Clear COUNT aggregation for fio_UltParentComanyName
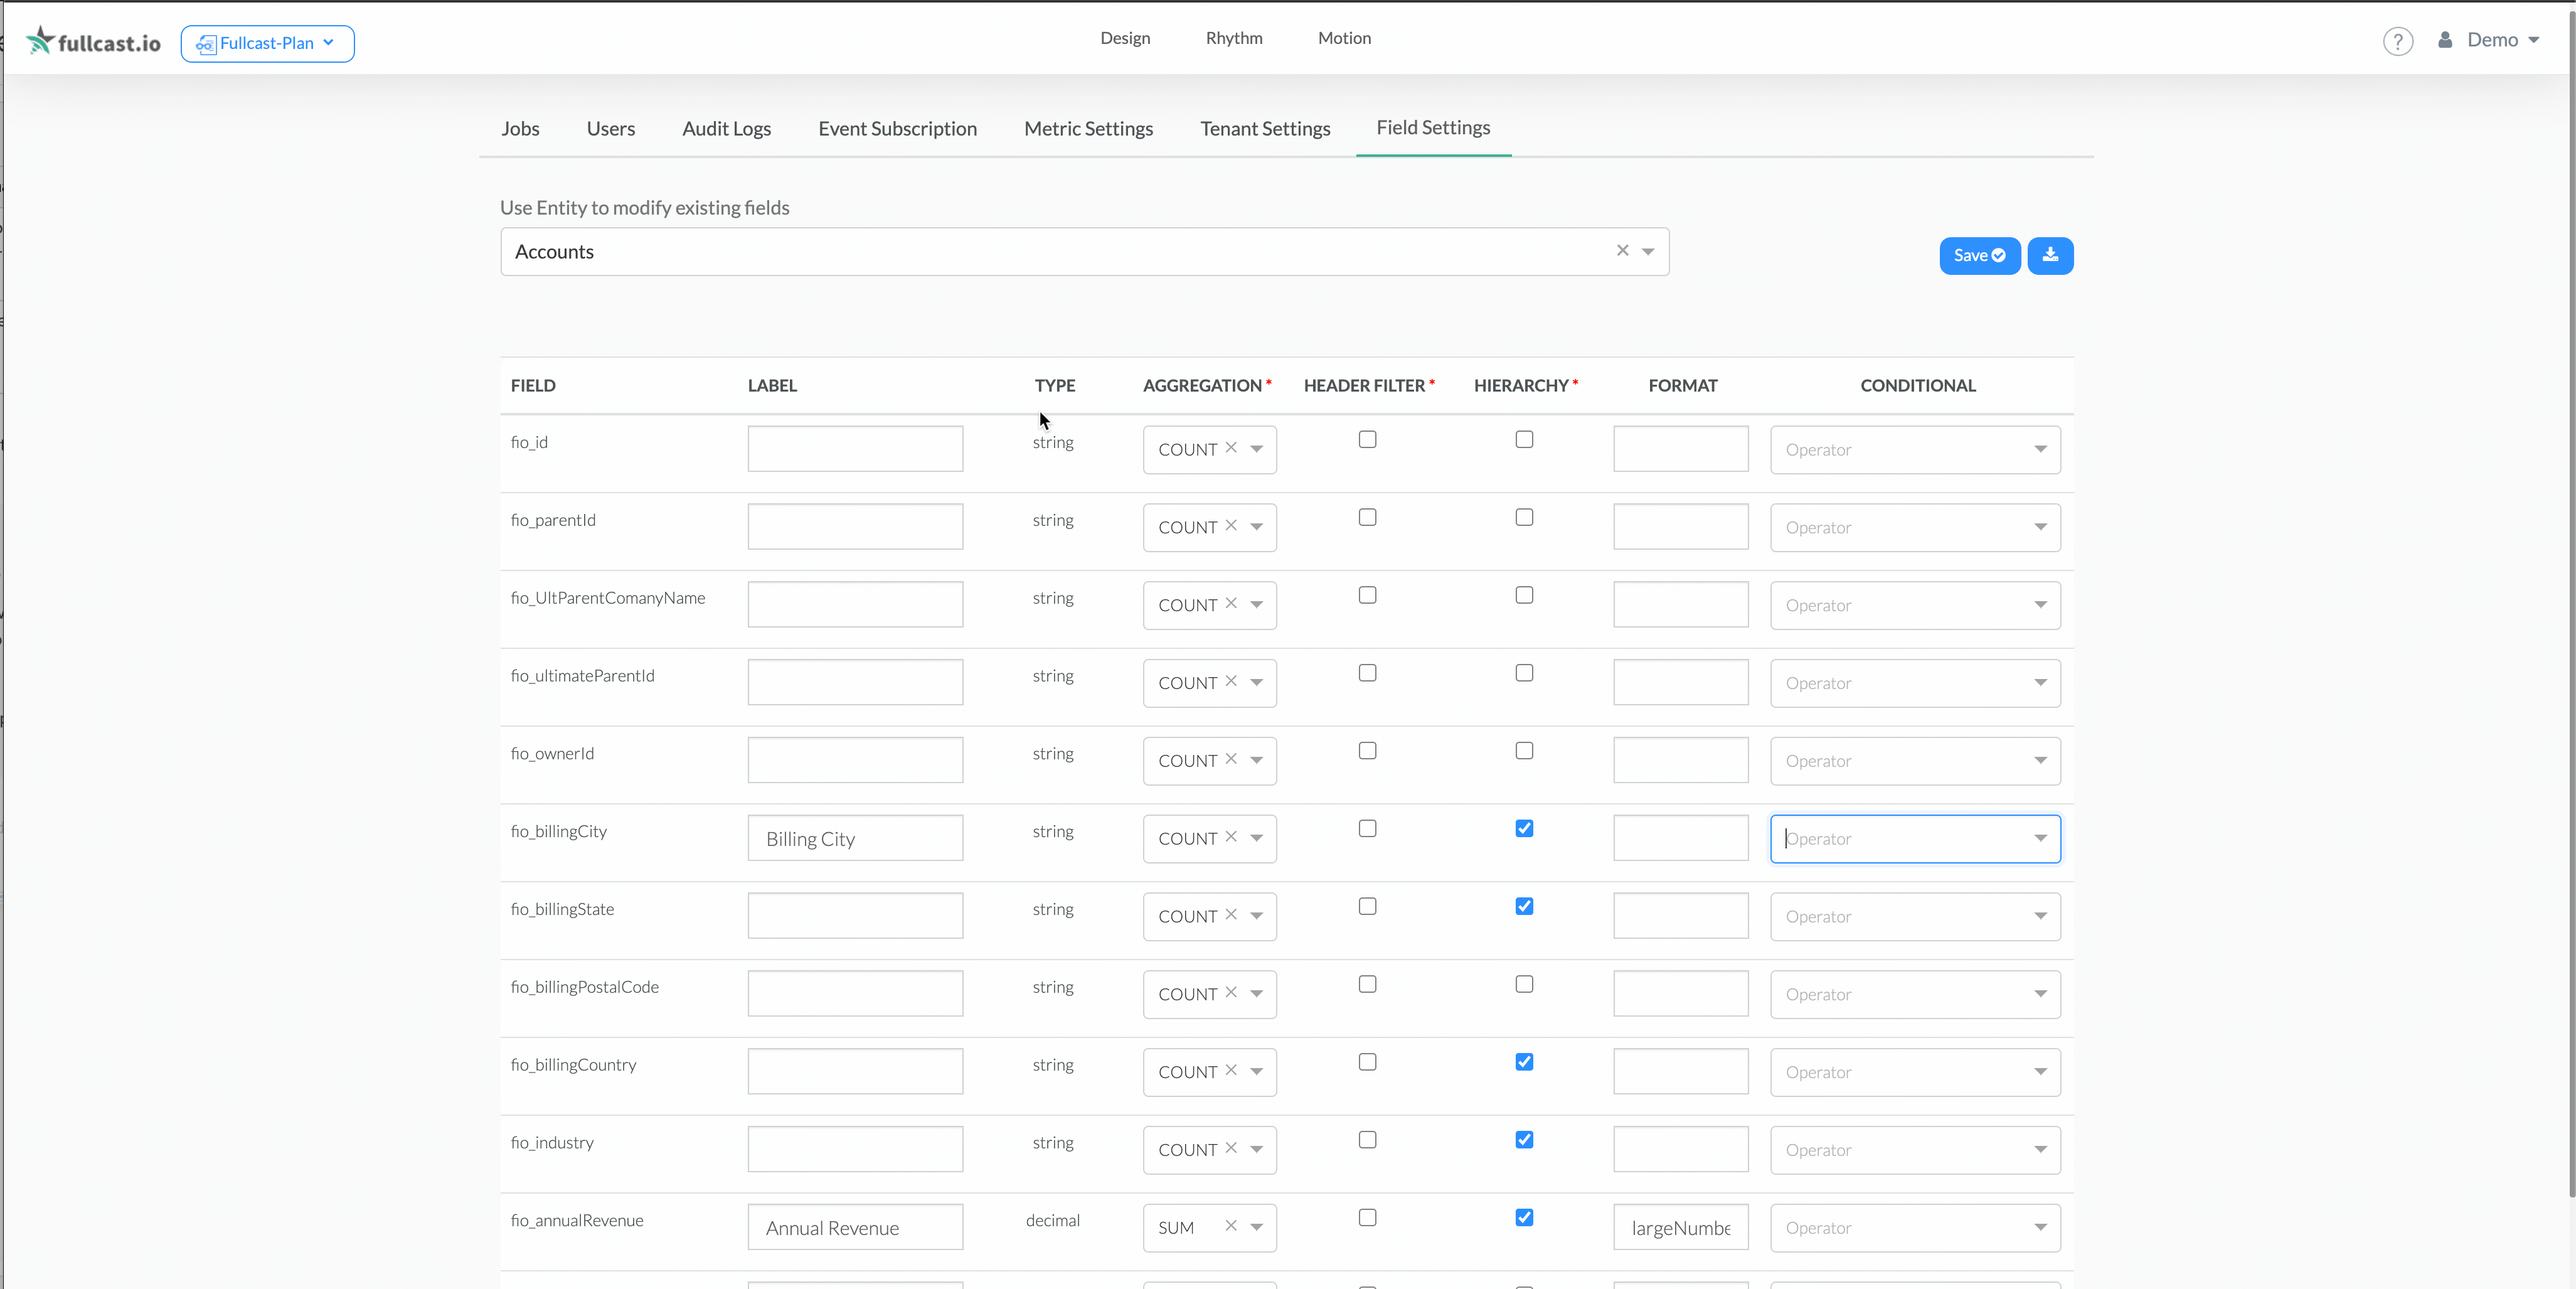Viewport: 2576px width, 1289px height. (1231, 604)
